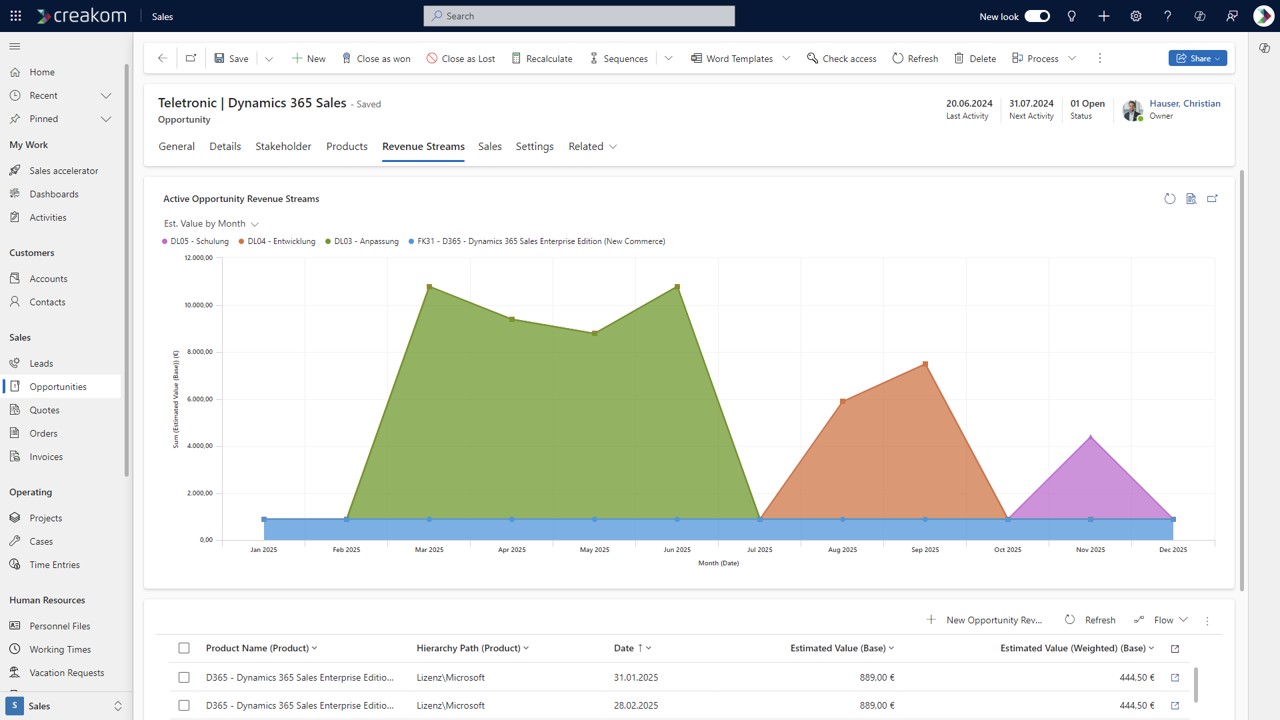Select the 31.01.2025 row checkbox

(x=184, y=677)
